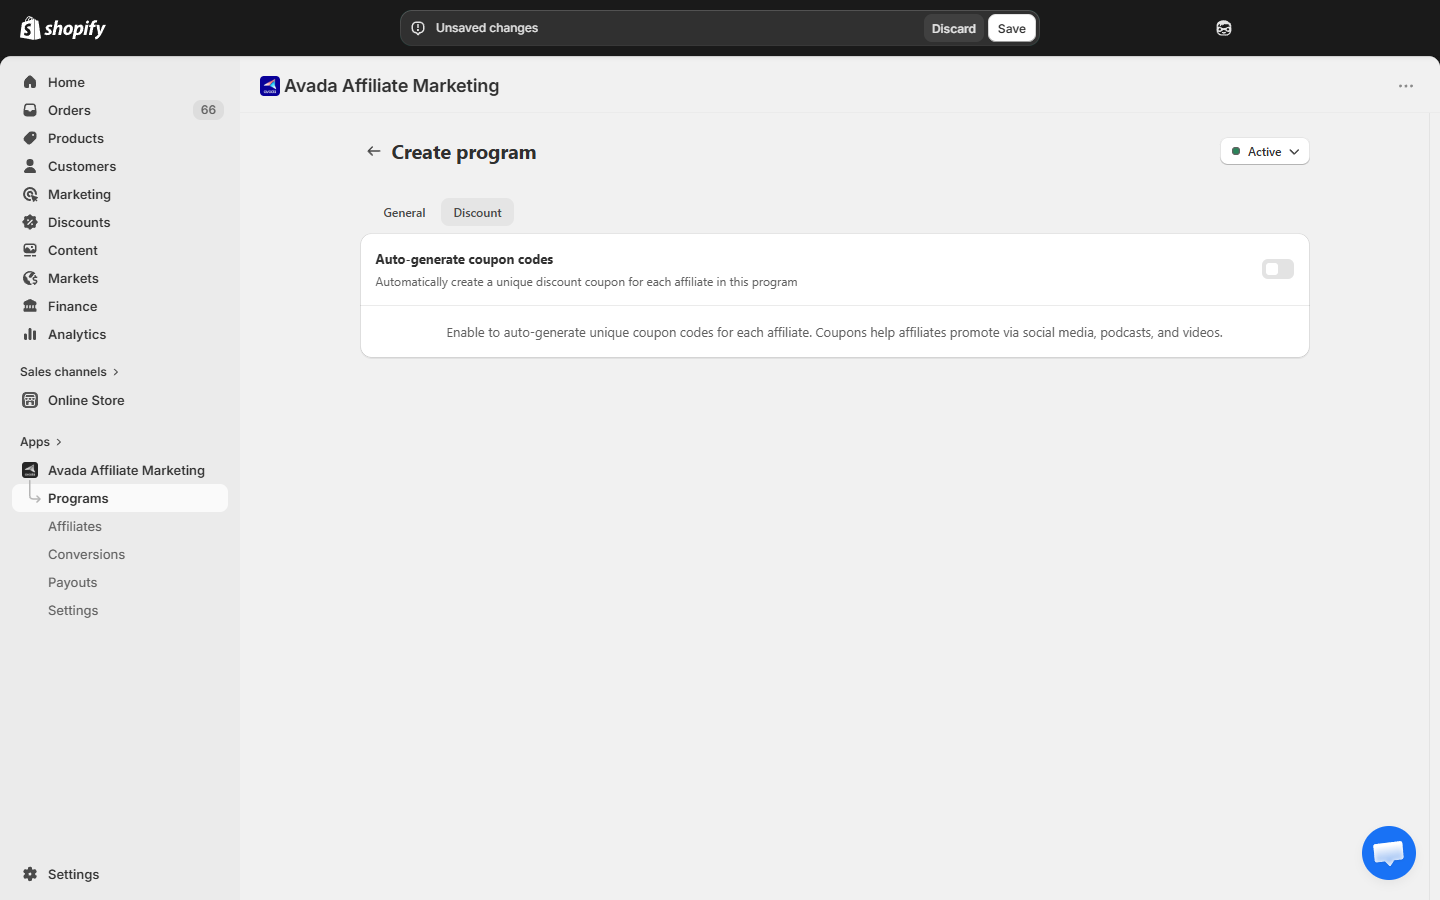This screenshot has width=1440, height=900.
Task: Open the Orders page link
Action: tap(69, 110)
